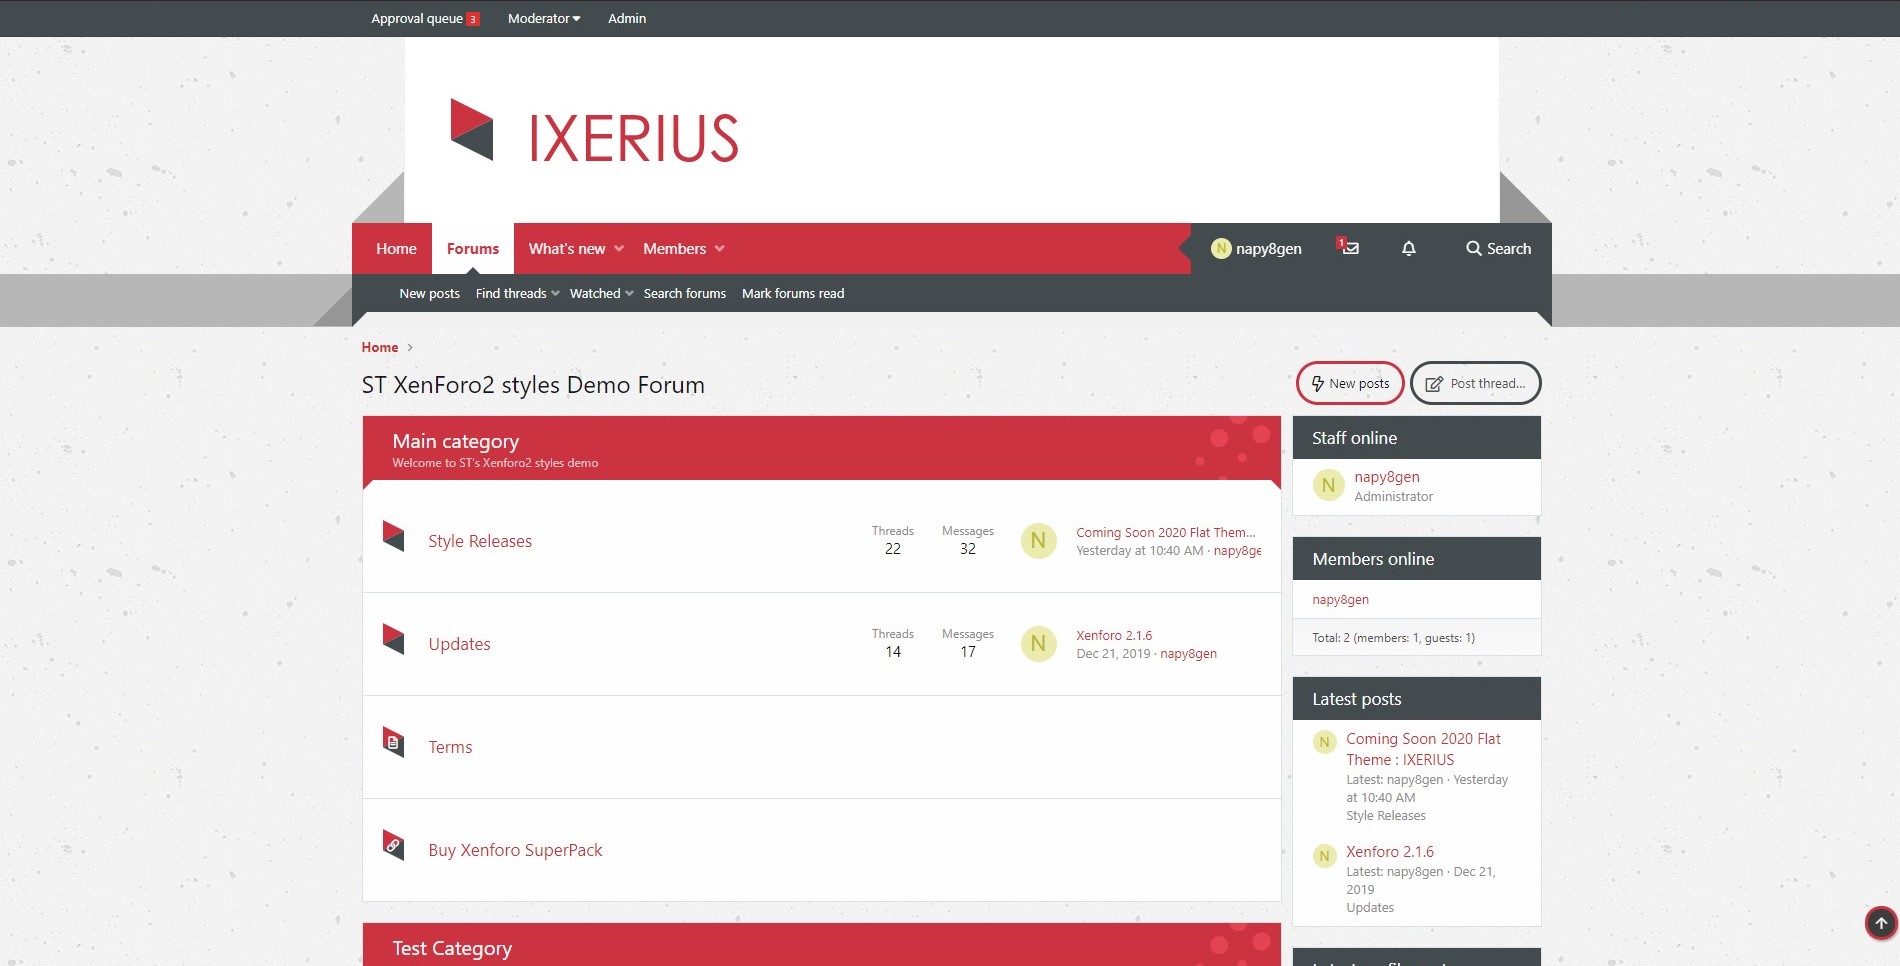Click the Search magnifier button
This screenshot has height=966, width=1900.
tap(1498, 248)
